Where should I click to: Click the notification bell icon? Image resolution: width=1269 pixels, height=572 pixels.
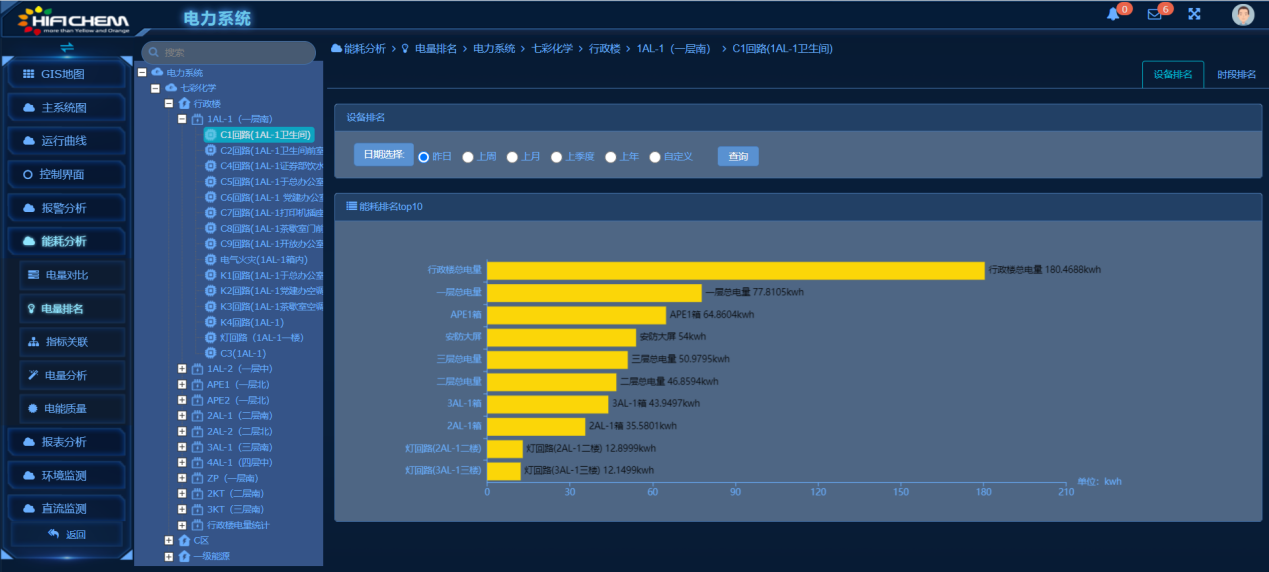tap(1113, 14)
